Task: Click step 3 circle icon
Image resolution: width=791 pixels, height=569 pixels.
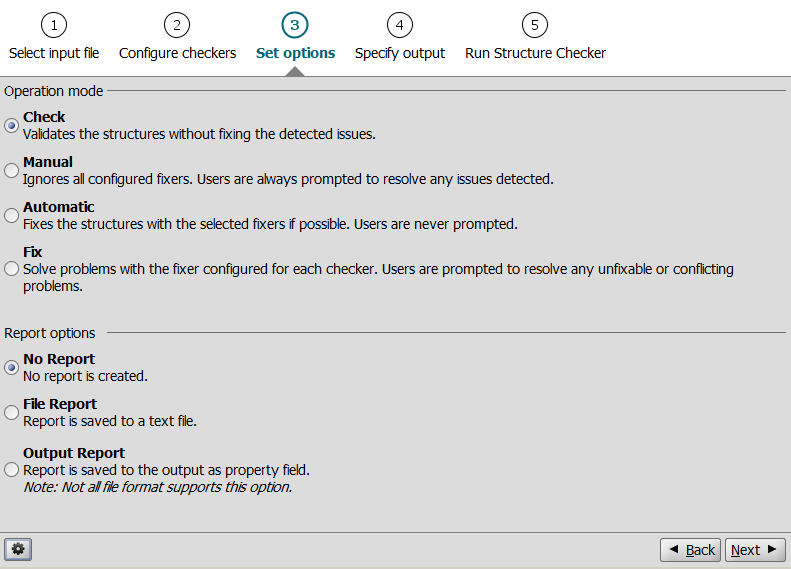Action: (295, 25)
